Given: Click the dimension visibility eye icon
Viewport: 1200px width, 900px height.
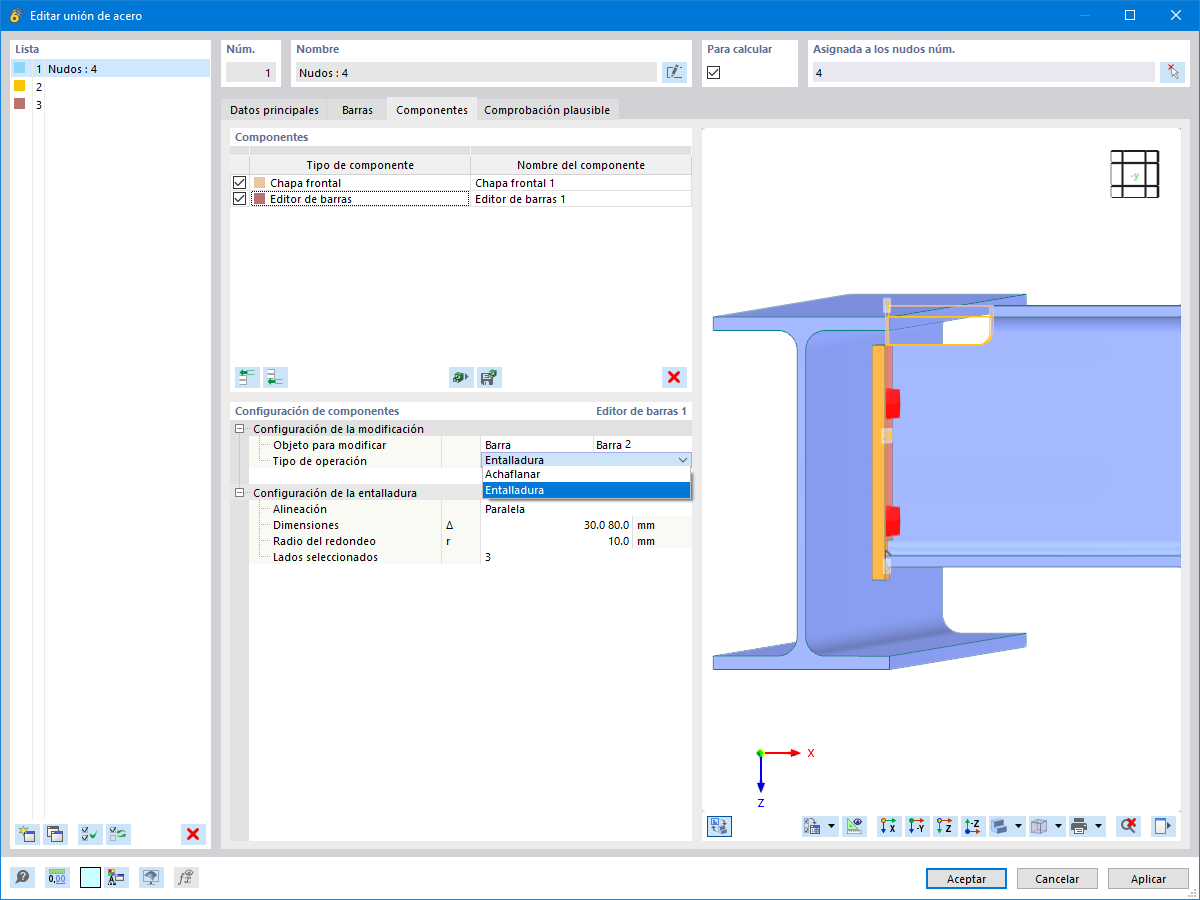Looking at the screenshot, I should coord(854,826).
